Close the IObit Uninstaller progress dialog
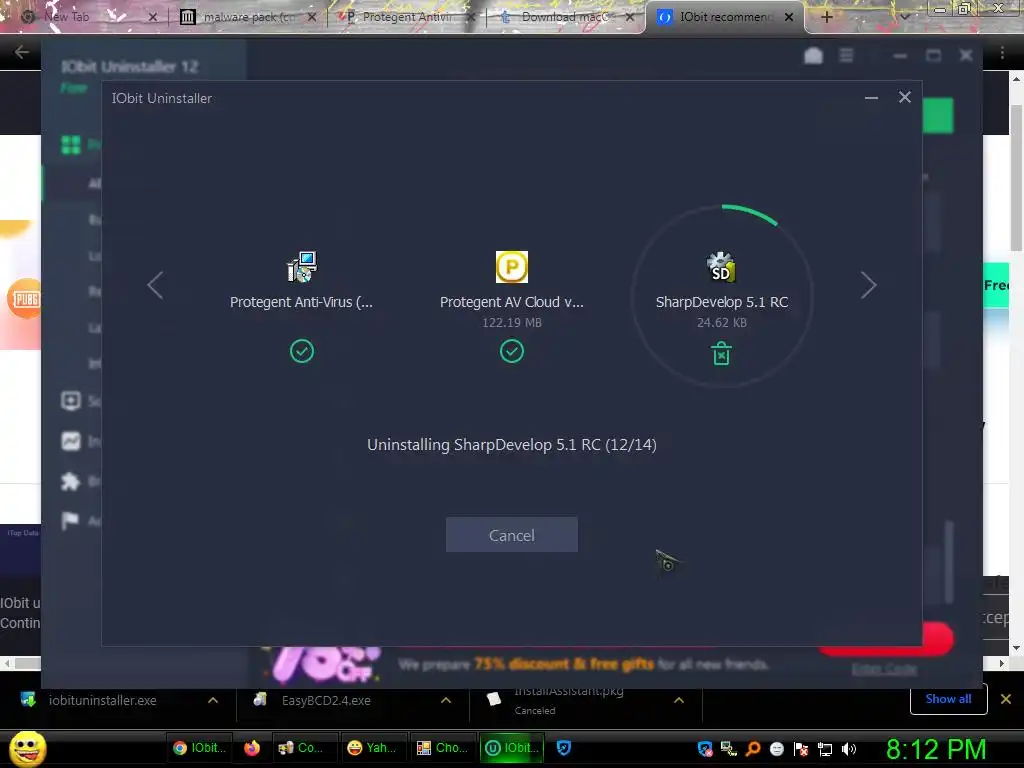 (904, 97)
